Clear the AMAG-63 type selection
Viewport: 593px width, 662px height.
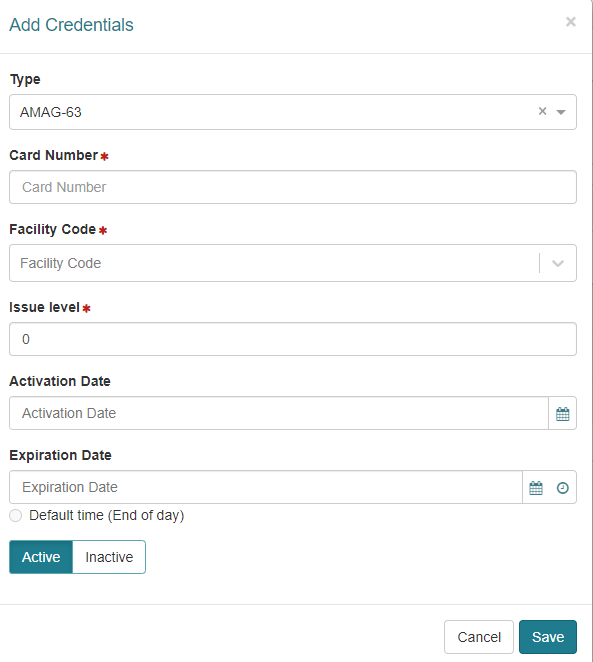click(542, 111)
